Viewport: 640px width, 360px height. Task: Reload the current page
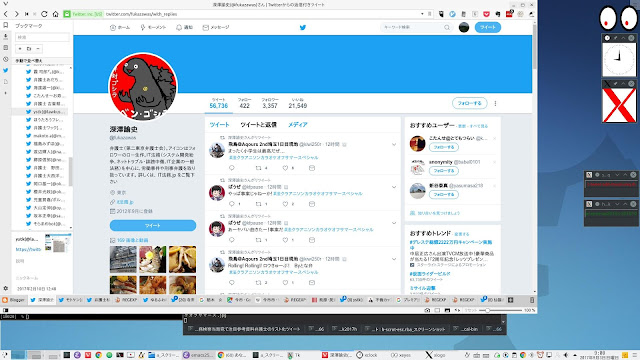[44, 14]
